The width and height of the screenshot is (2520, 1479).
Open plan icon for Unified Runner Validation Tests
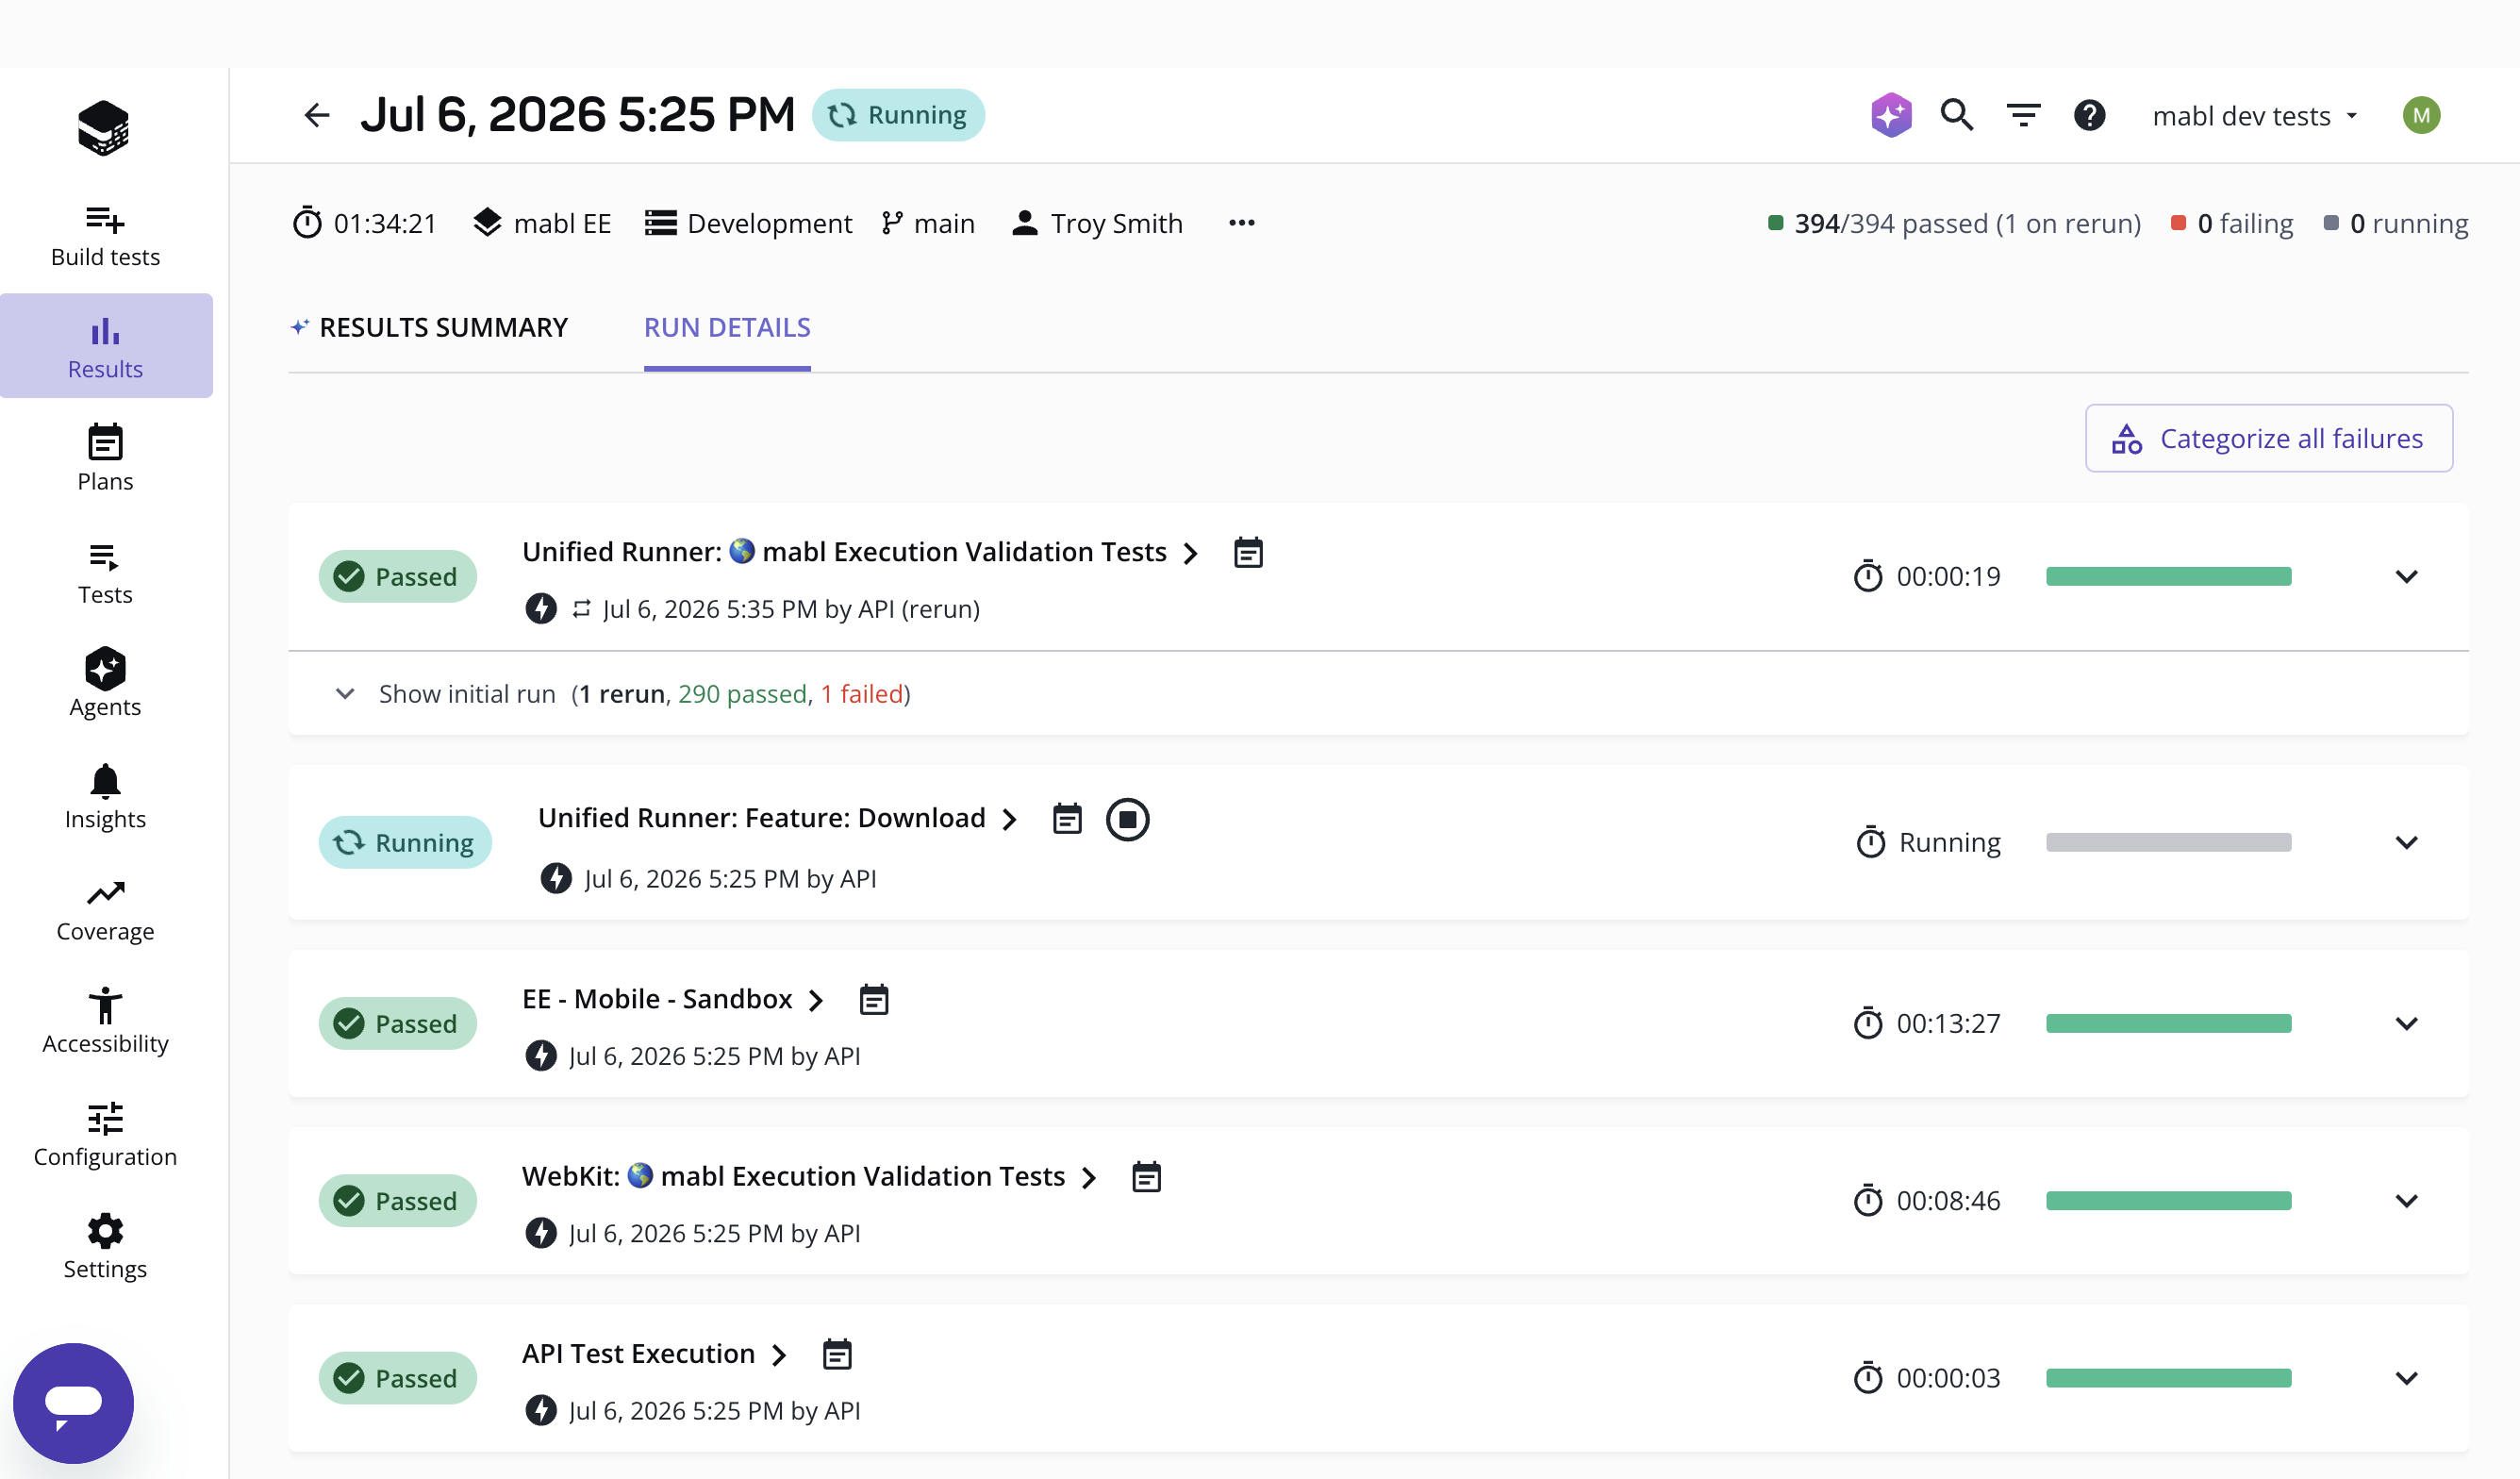click(x=1248, y=552)
